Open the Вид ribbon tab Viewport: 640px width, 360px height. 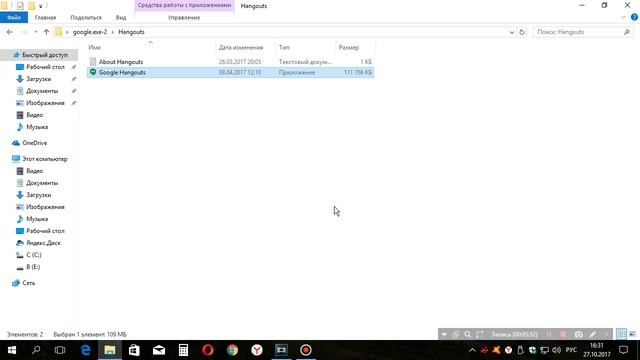point(121,18)
